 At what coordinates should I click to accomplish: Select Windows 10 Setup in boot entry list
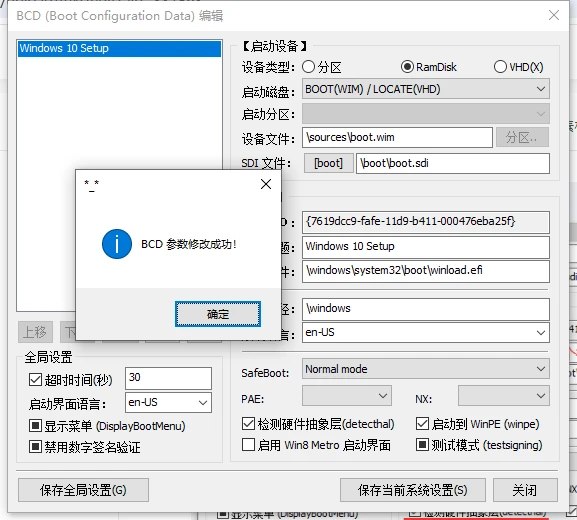tap(119, 49)
